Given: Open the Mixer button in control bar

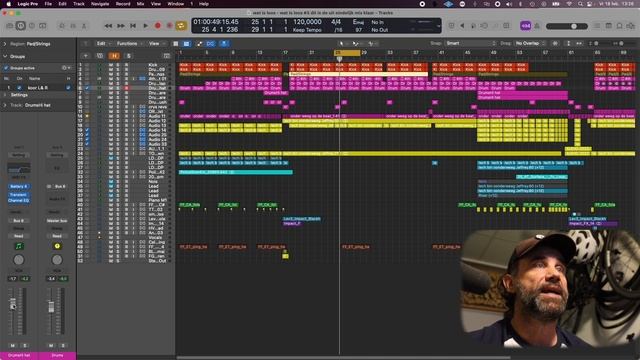Looking at the screenshot, I should (x=73, y=26).
